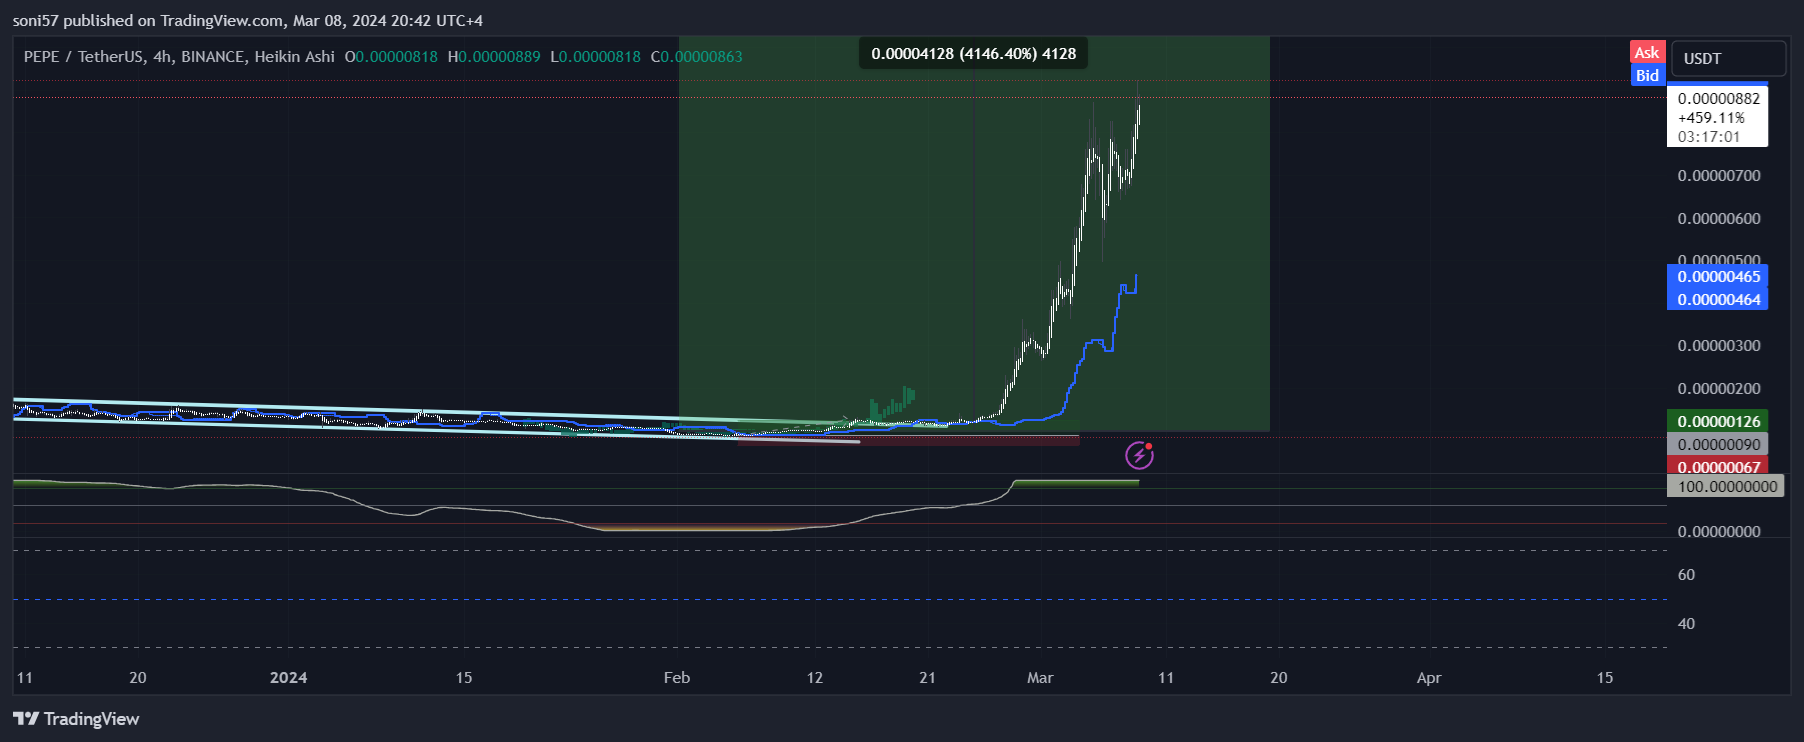This screenshot has width=1804, height=742.
Task: Click the open value O0.00000818
Action: coord(391,57)
